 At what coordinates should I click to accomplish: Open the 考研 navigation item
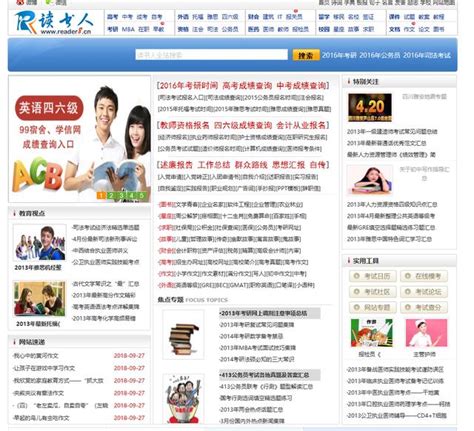pos(112,29)
